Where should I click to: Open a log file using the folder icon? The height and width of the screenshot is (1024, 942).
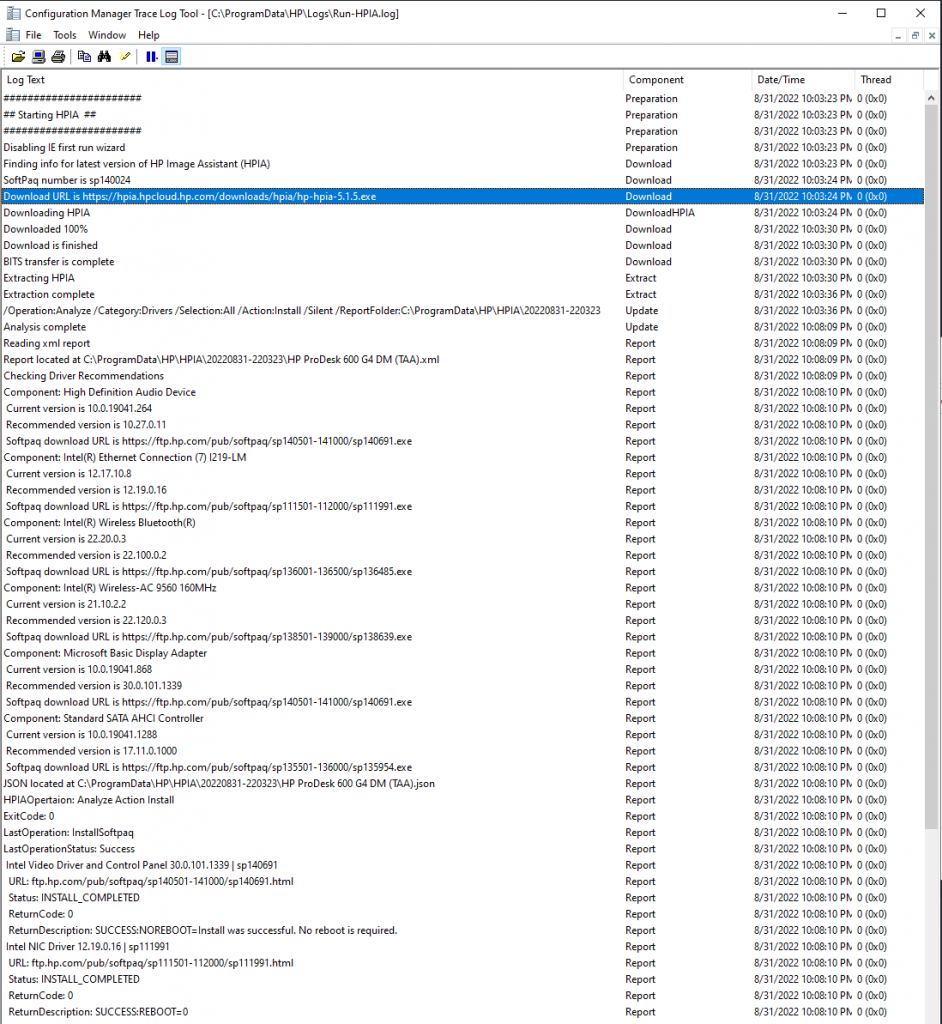(x=18, y=57)
